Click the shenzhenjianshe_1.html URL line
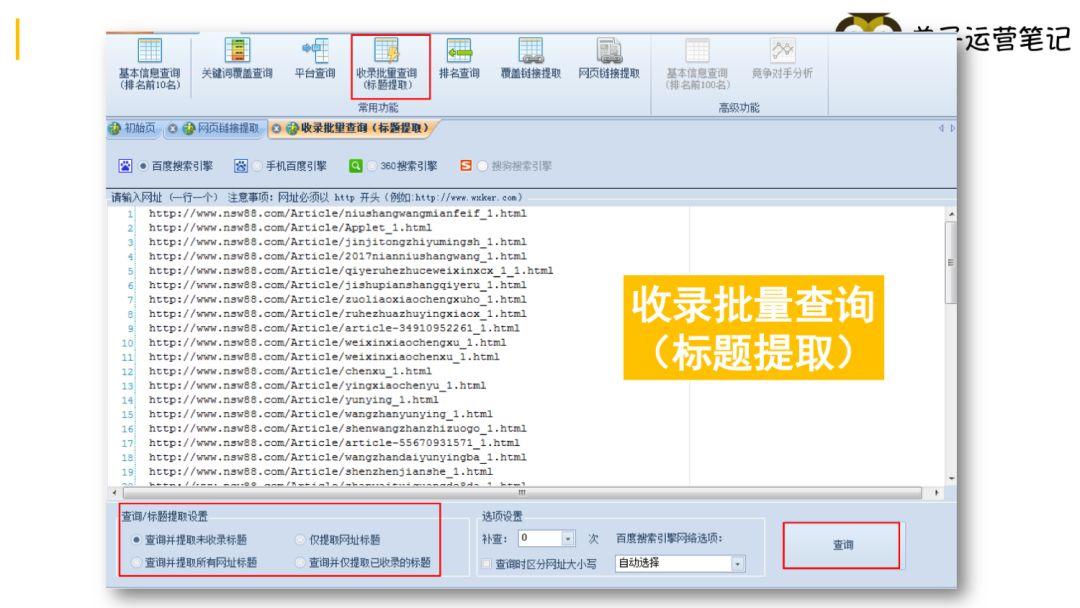The width and height of the screenshot is (1080, 608). pyautogui.click(x=320, y=472)
